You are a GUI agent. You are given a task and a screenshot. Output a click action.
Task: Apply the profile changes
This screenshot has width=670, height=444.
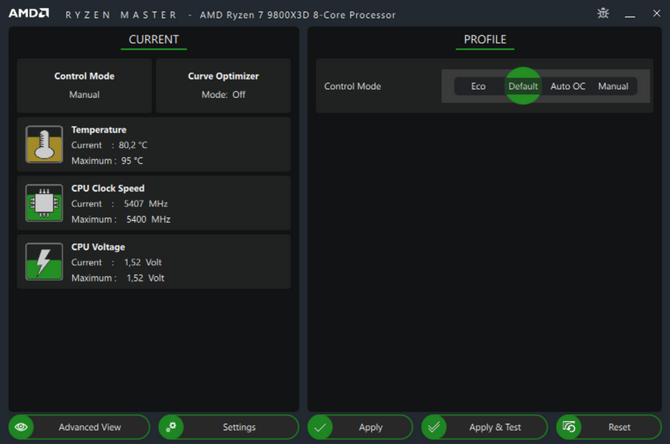point(360,427)
